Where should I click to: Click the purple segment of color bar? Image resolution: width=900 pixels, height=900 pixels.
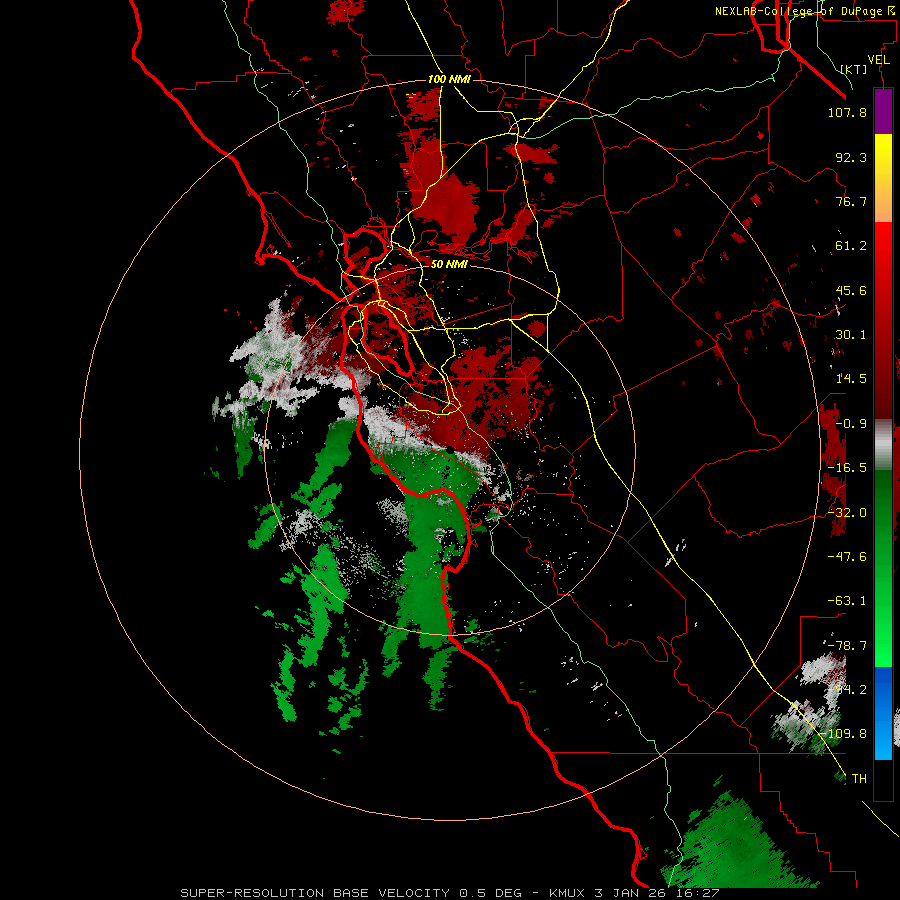click(883, 112)
